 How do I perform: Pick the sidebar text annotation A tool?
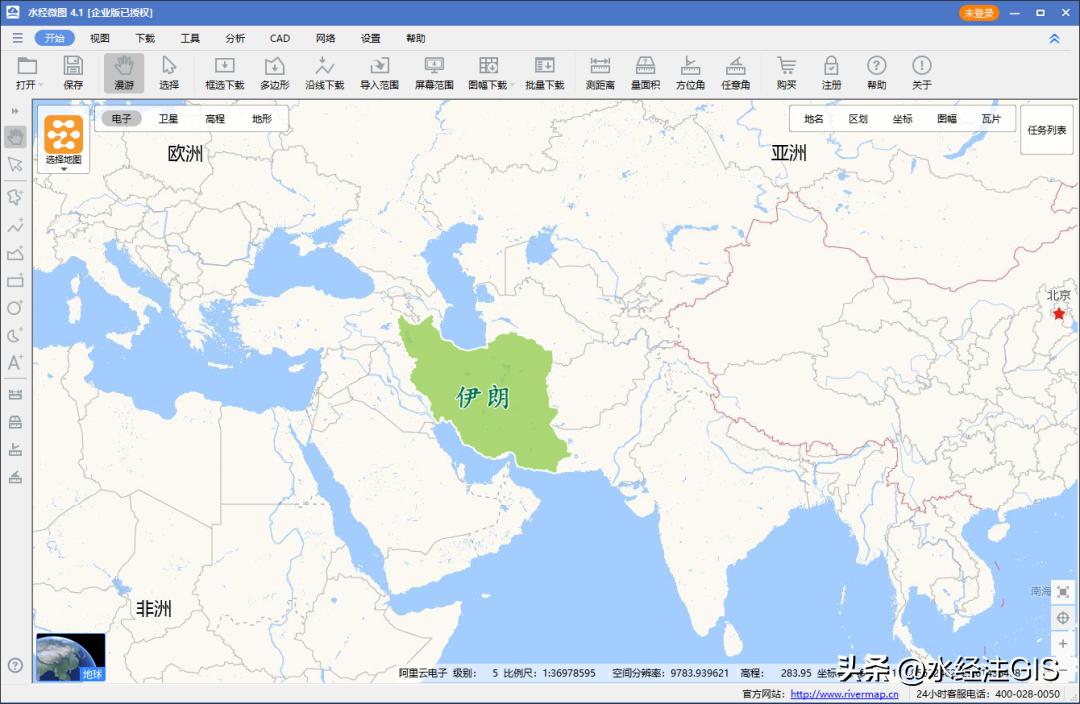15,363
